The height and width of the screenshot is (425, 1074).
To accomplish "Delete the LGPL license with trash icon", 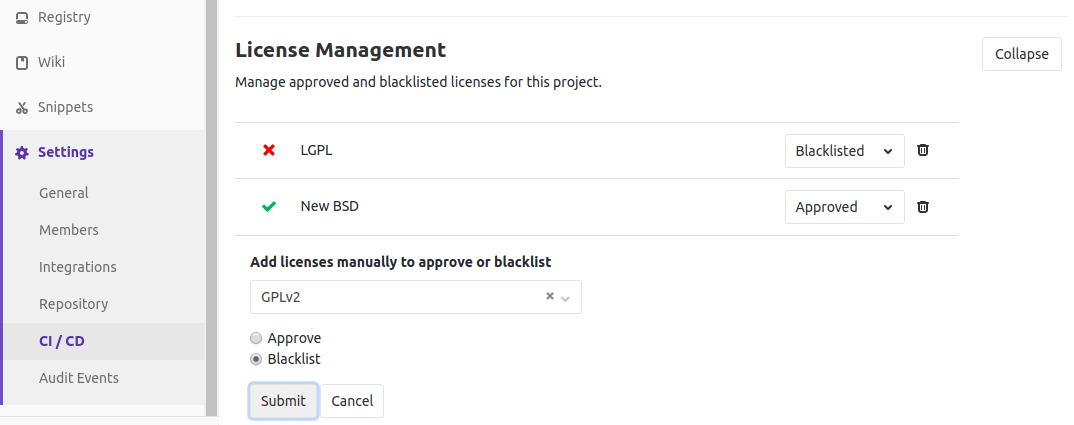I will [923, 150].
